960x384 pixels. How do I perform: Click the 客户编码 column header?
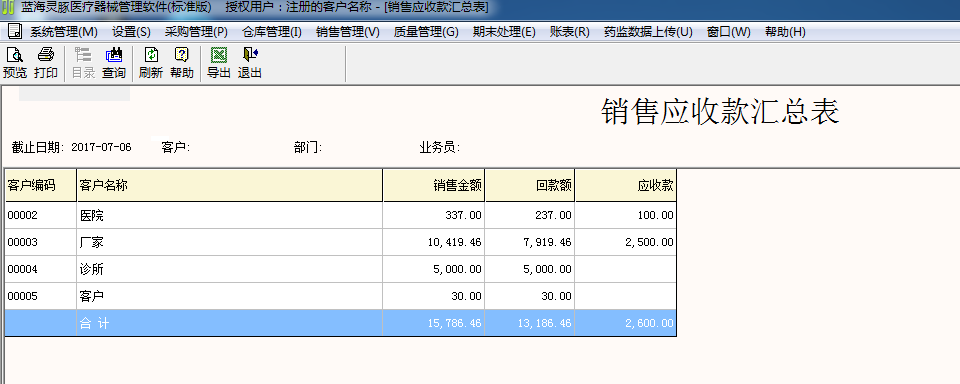coord(41,186)
